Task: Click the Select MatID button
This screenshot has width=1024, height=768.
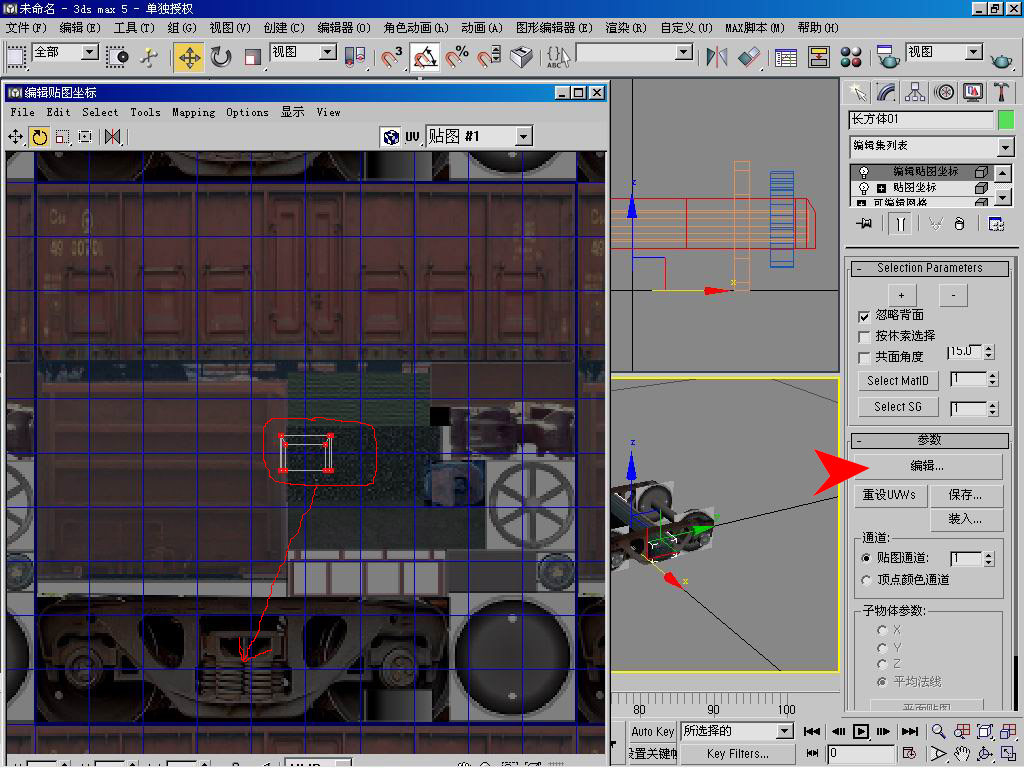Action: 897,381
